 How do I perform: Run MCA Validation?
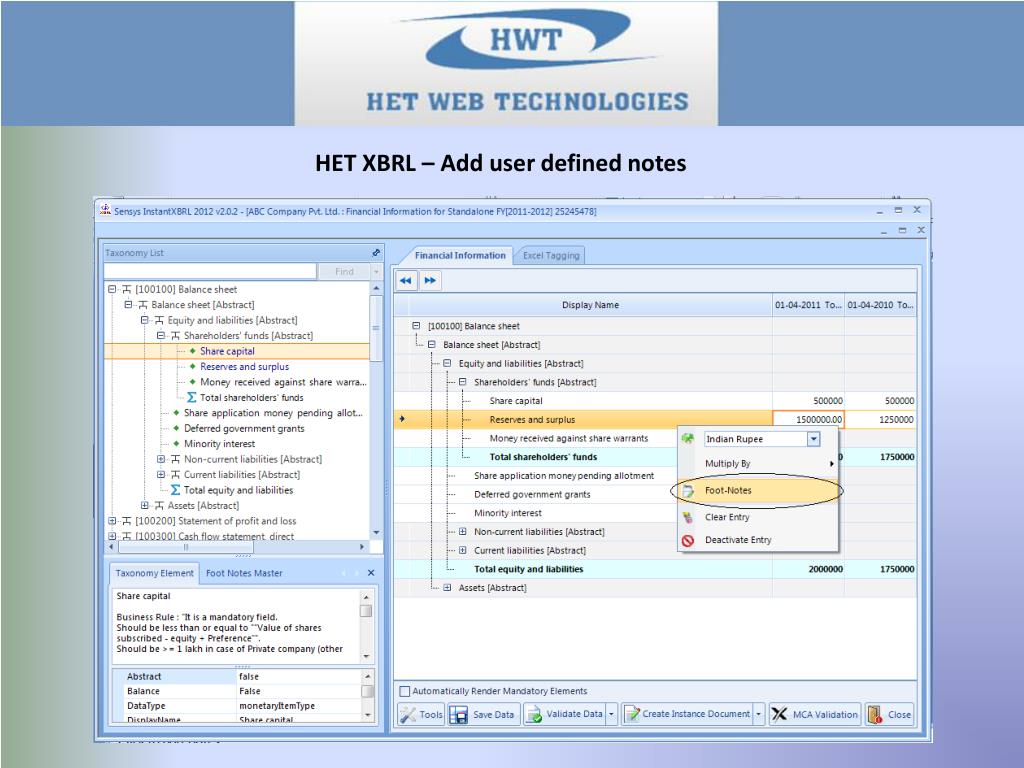[814, 714]
